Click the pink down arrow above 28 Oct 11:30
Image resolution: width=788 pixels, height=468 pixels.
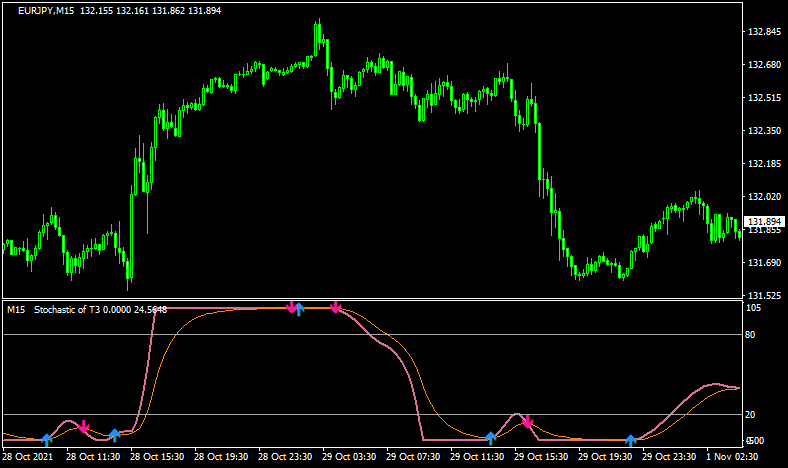[84, 427]
